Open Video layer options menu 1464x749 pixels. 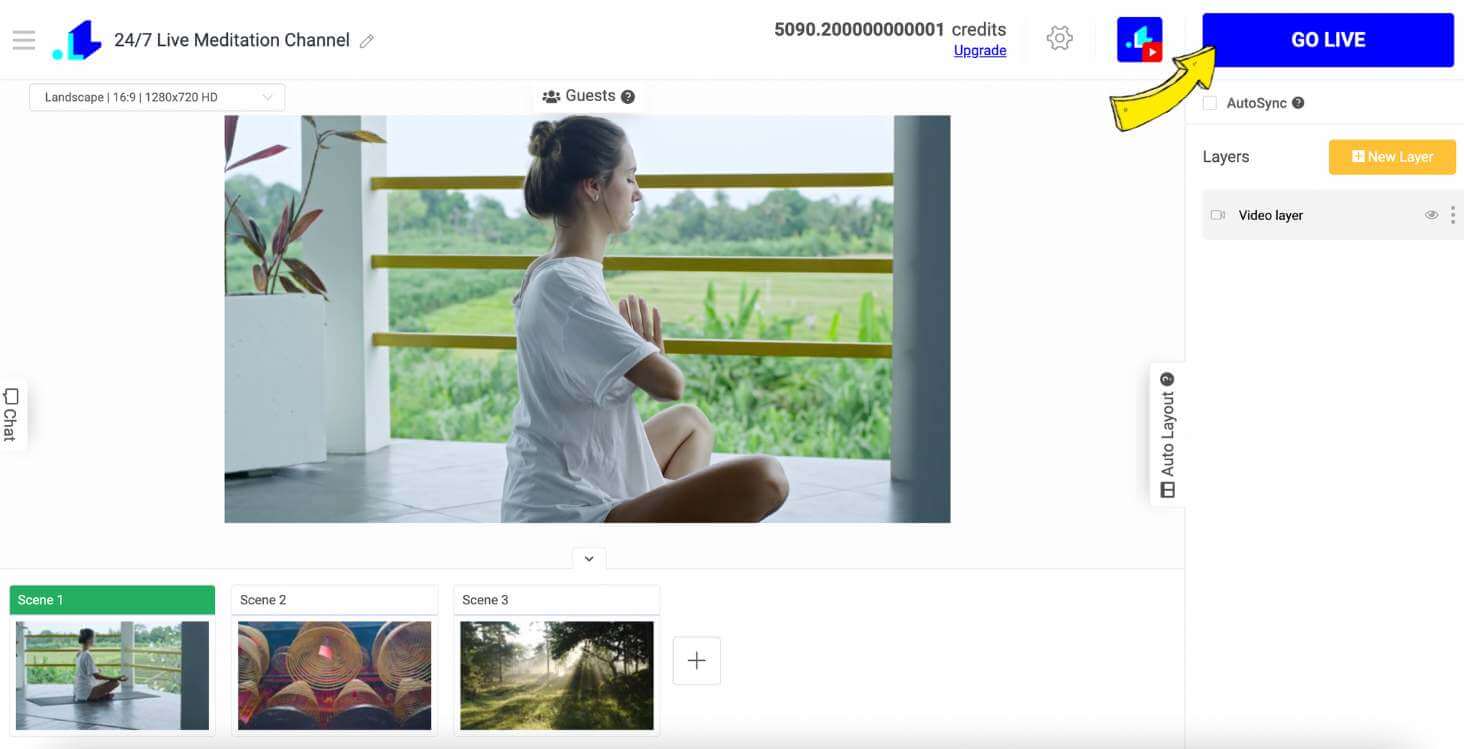1453,215
